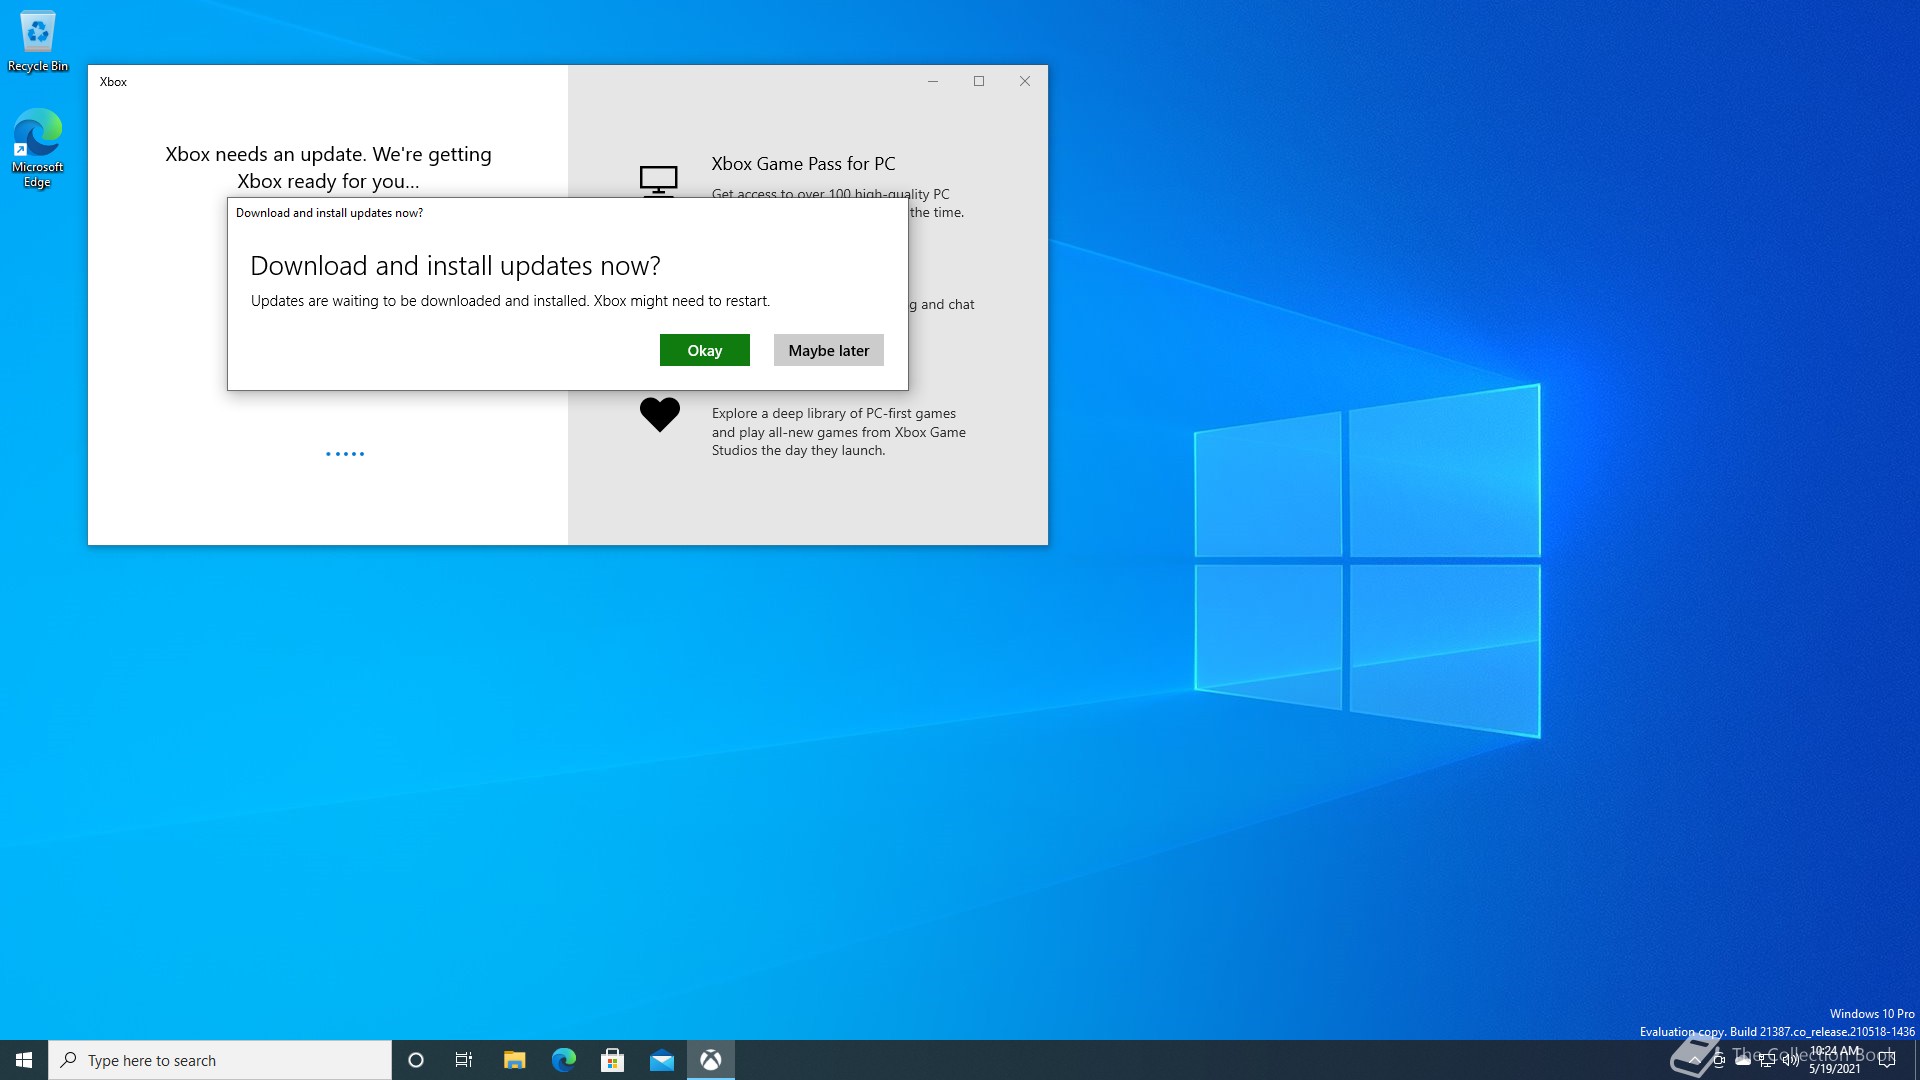The image size is (1920, 1080).
Task: Minimize the Xbox window
Action: coord(933,82)
